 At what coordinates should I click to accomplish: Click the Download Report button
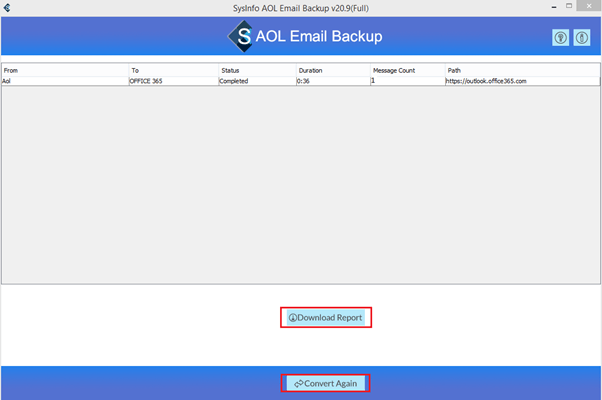pos(326,317)
